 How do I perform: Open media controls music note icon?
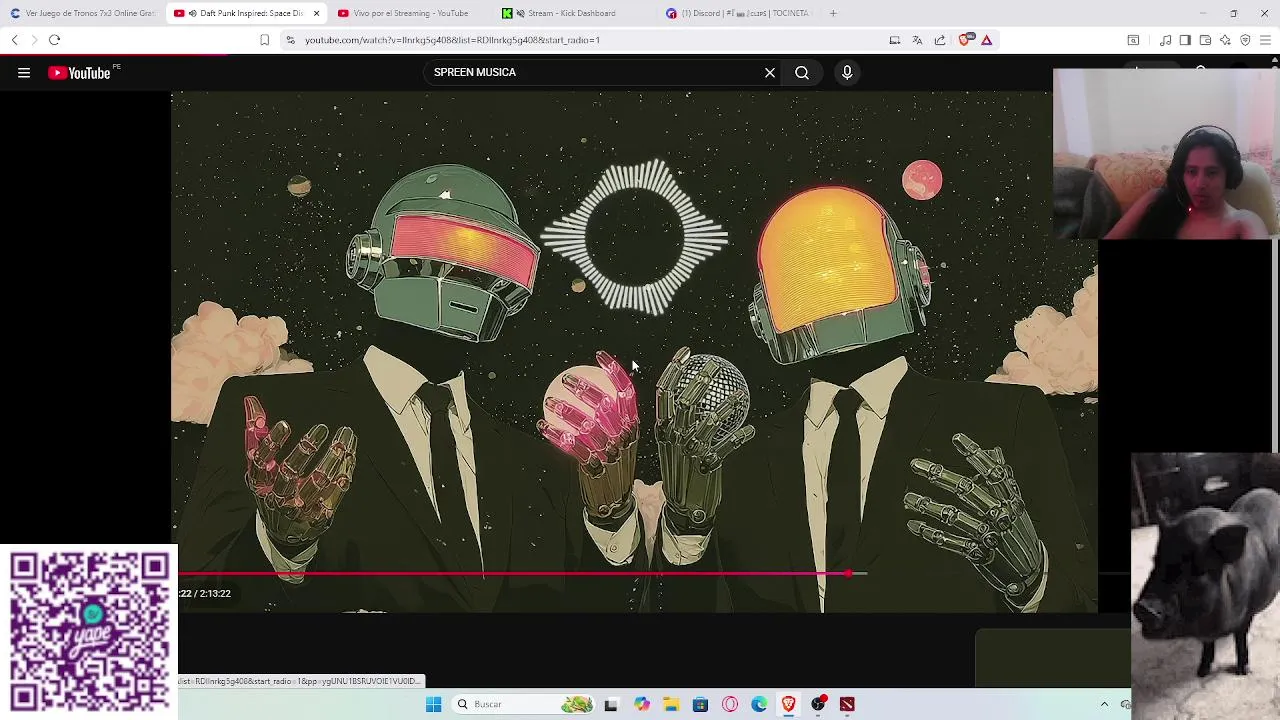[1165, 40]
